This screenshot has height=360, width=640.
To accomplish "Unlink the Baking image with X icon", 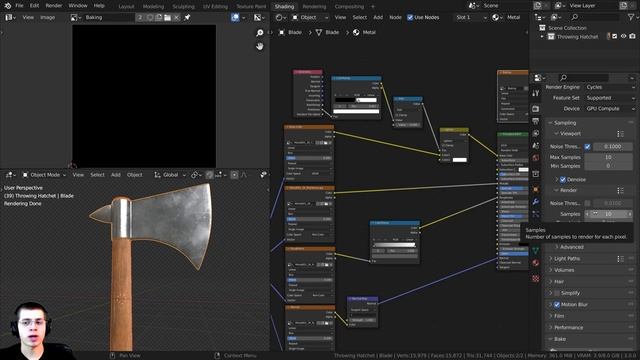I will point(176,18).
